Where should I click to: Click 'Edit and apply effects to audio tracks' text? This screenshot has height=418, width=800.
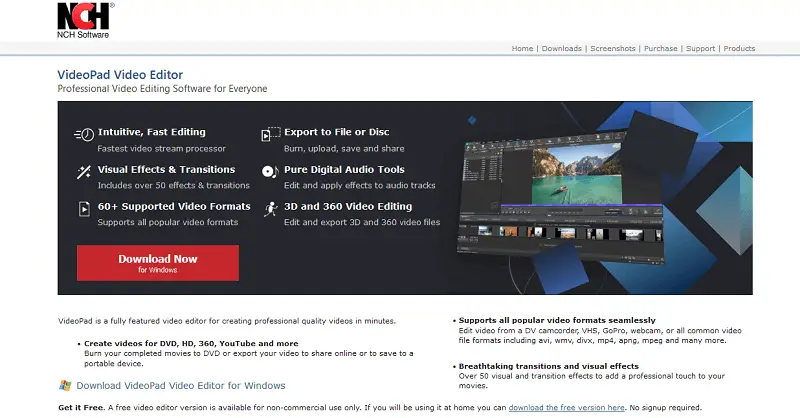tap(360, 185)
